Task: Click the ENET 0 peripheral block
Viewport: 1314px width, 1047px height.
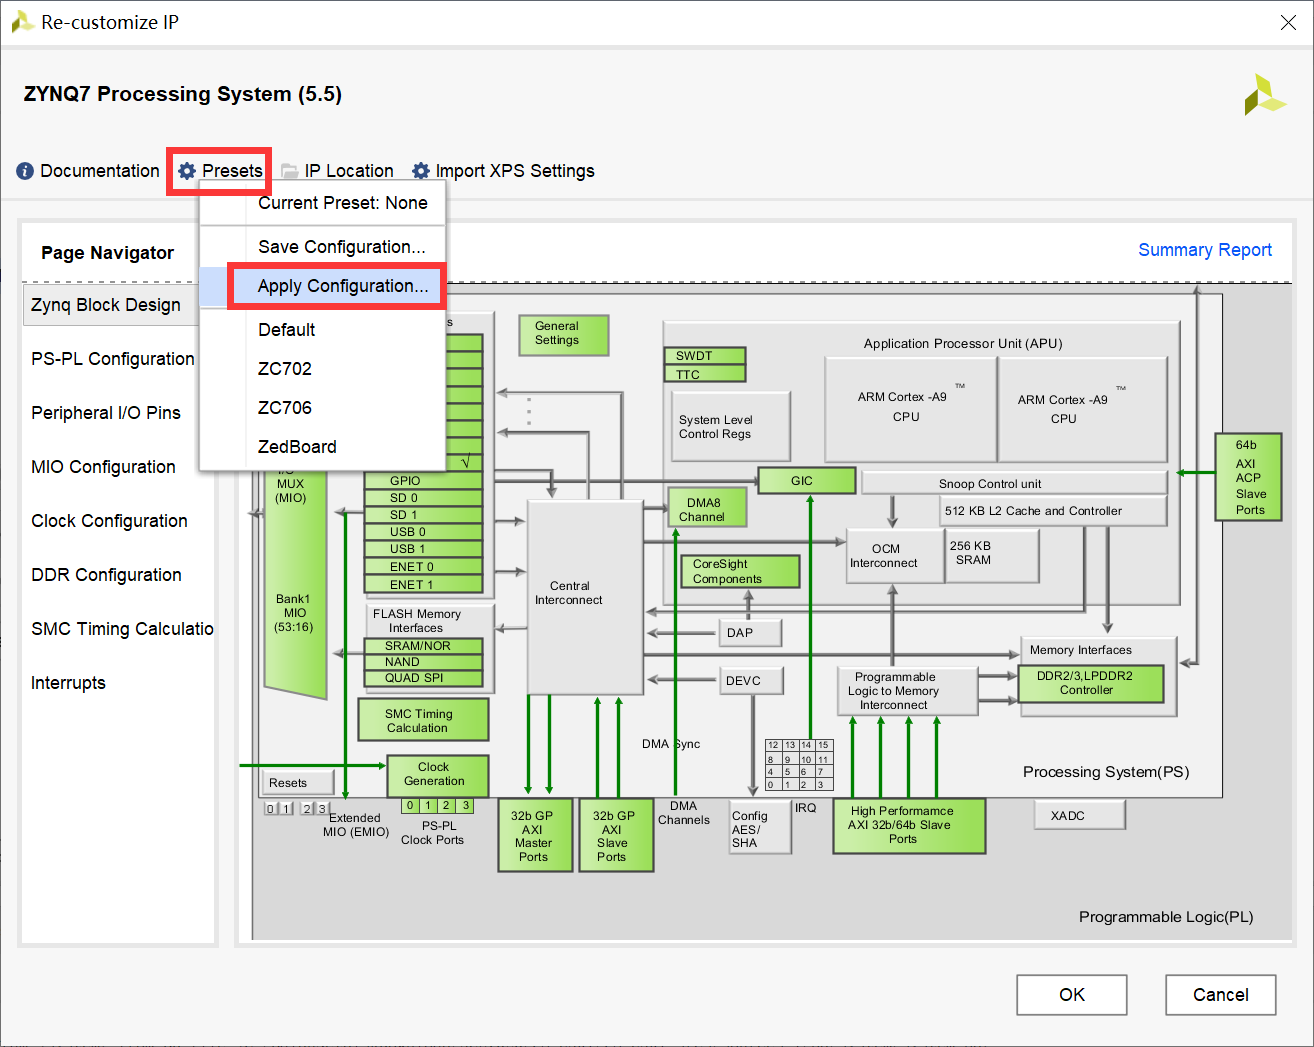Action: tap(423, 567)
